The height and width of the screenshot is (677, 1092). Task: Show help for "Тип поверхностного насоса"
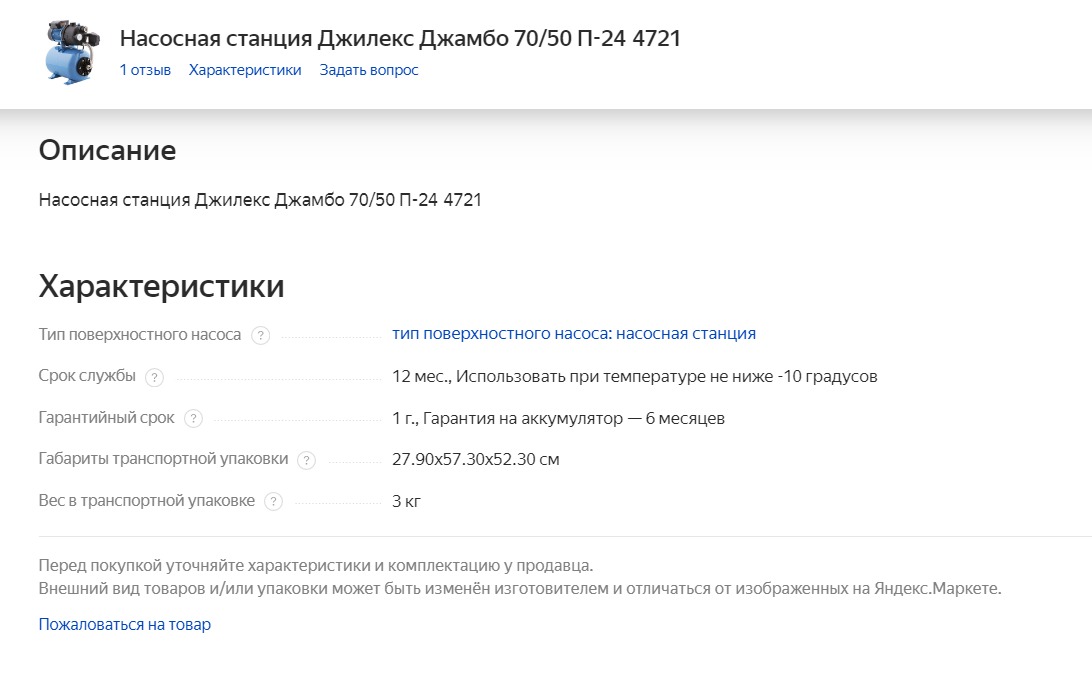(260, 336)
